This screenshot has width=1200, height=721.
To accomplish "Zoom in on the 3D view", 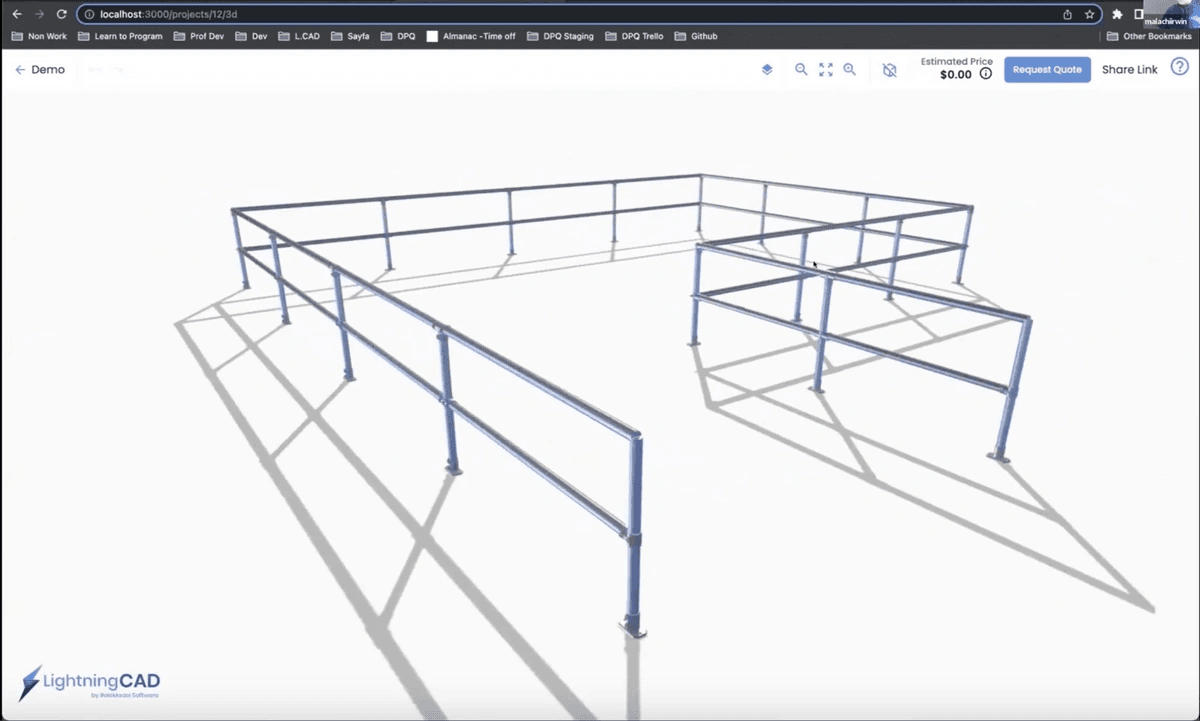I will [850, 70].
